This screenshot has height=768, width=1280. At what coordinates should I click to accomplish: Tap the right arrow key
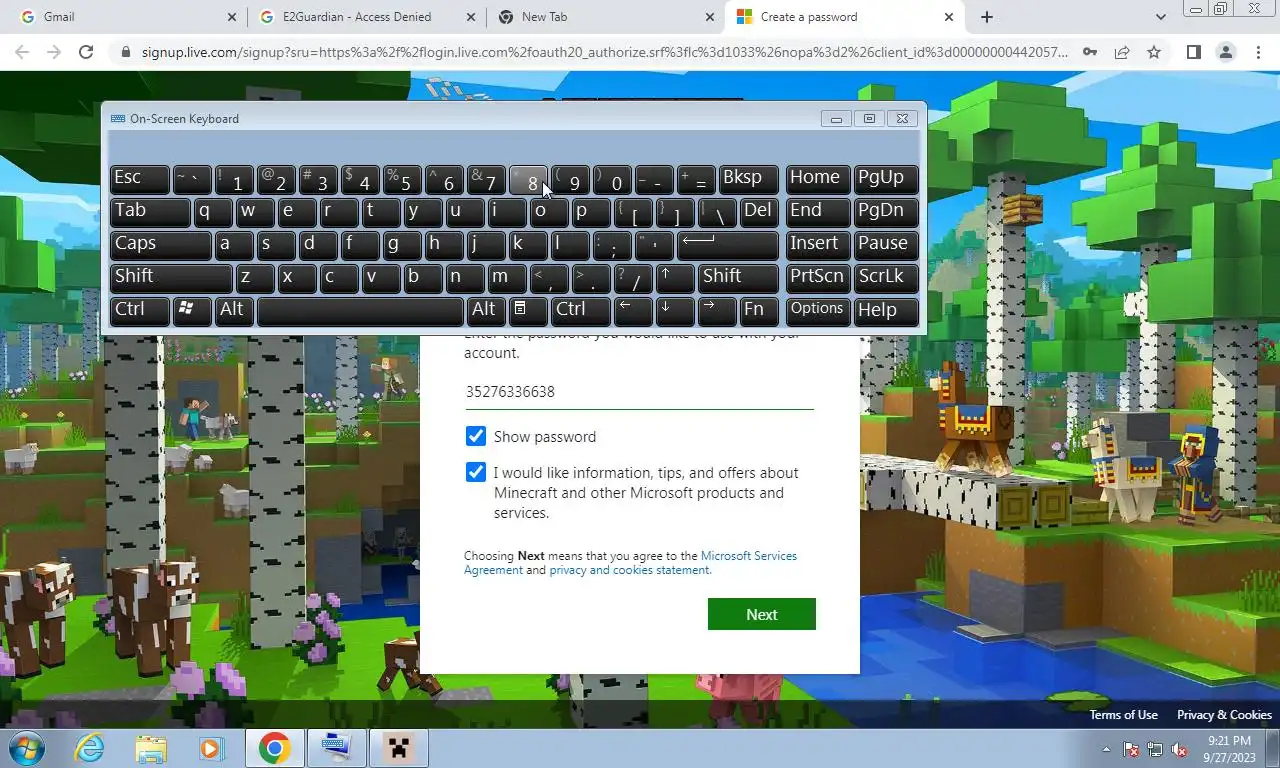point(717,311)
